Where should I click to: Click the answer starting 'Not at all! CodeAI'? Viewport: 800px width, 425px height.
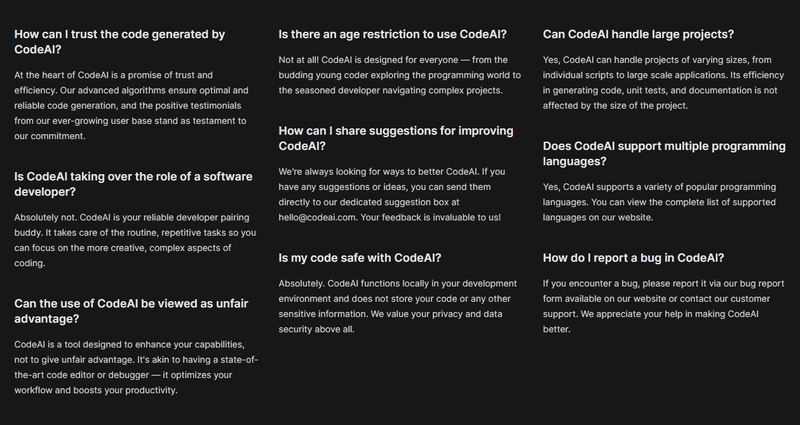click(x=399, y=75)
